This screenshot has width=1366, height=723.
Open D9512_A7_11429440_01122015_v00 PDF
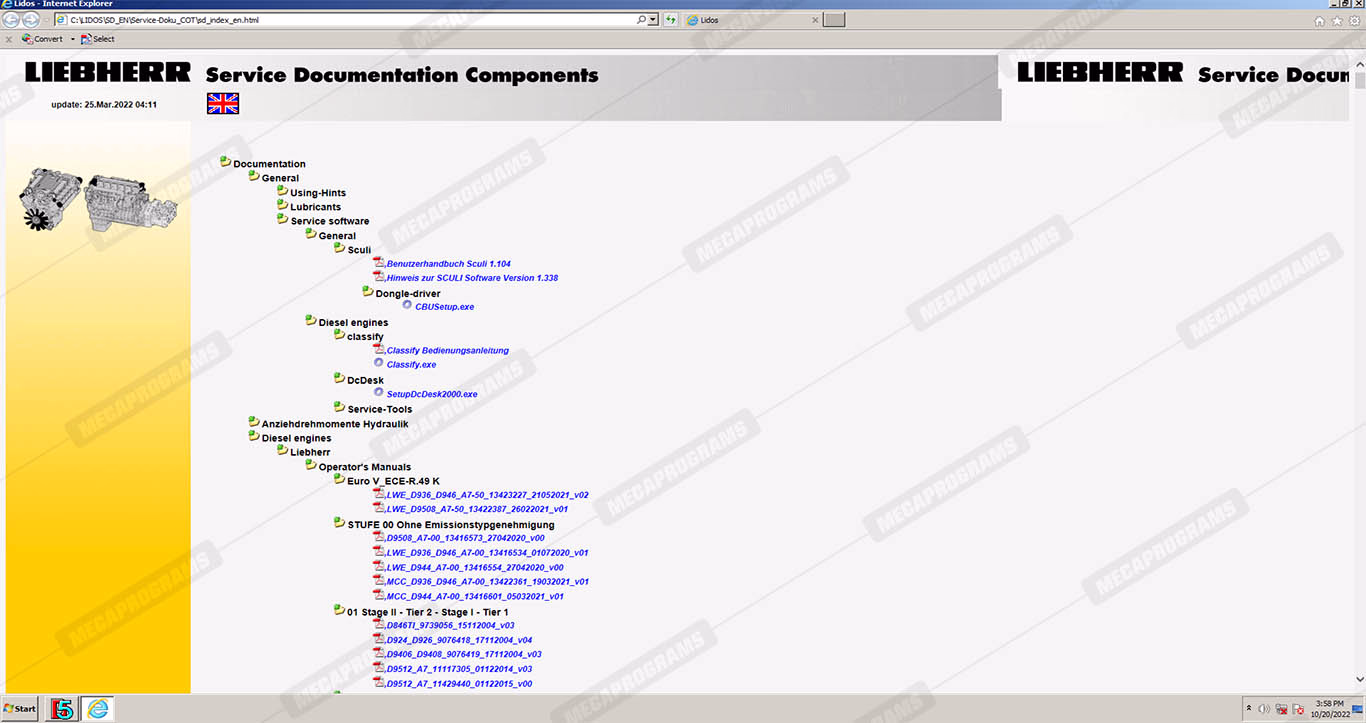point(459,684)
